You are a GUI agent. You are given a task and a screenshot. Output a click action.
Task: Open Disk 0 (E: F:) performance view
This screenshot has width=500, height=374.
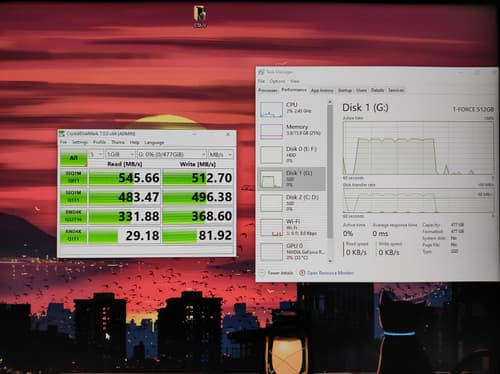point(292,154)
